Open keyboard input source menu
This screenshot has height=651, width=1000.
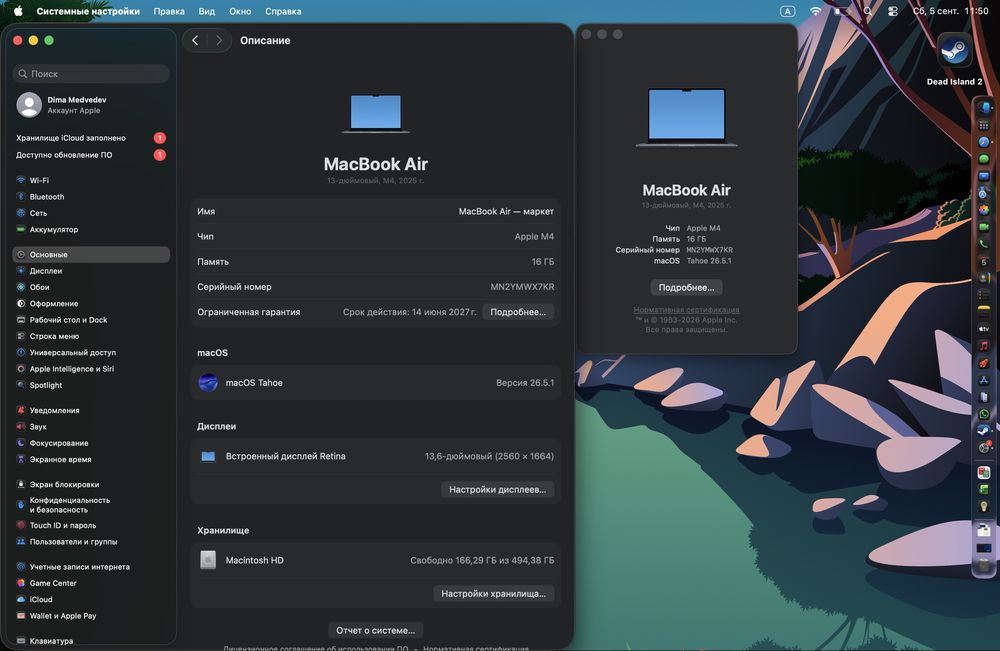788,11
